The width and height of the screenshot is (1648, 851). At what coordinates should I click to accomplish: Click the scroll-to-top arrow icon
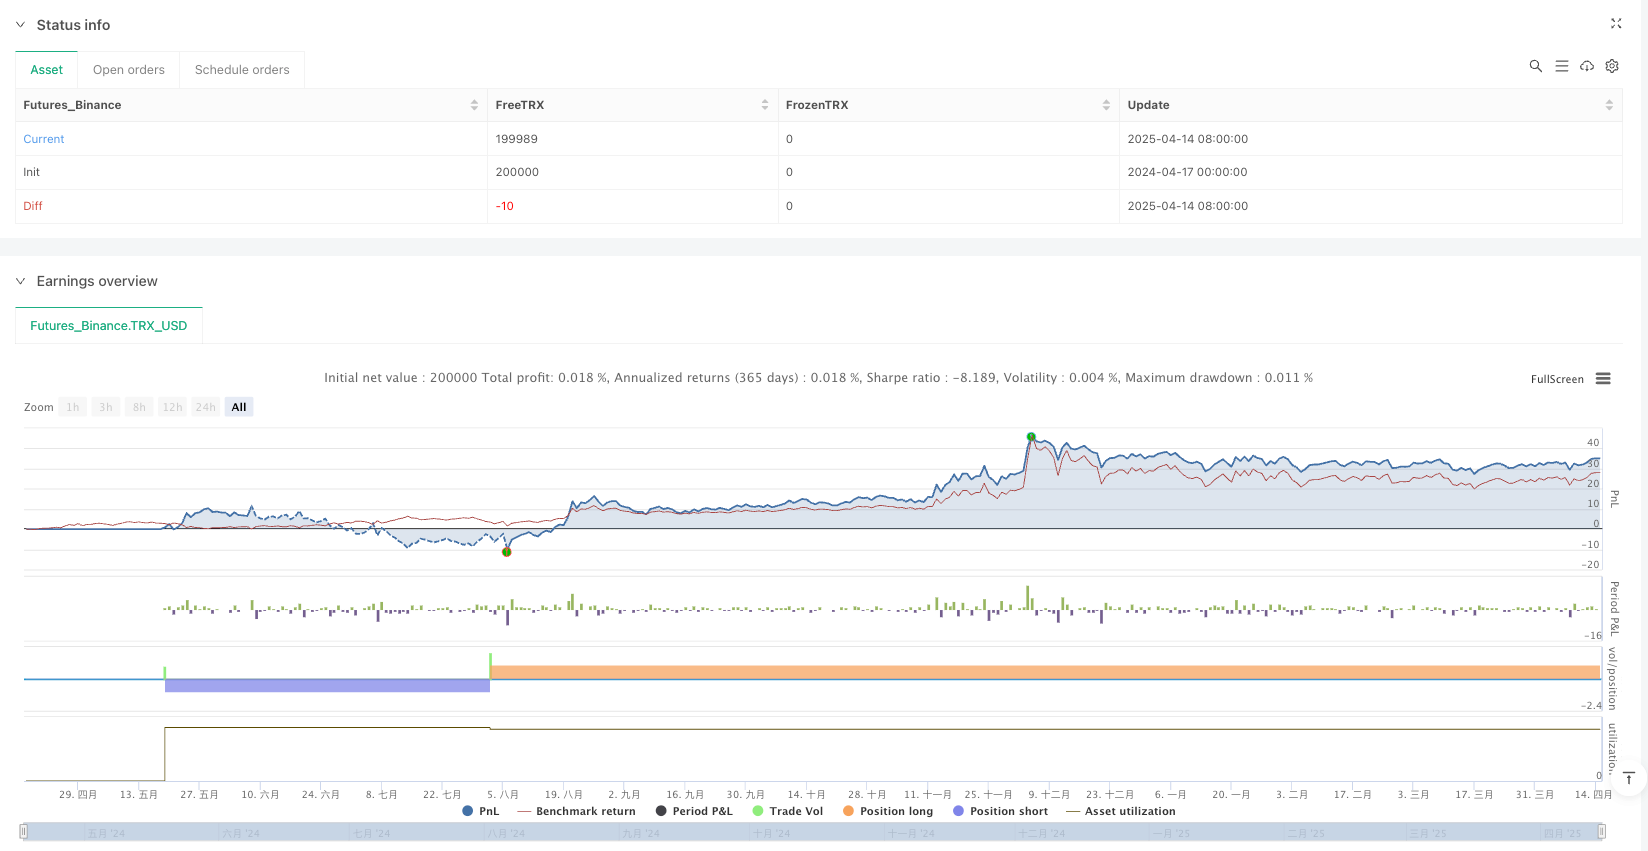1629,778
